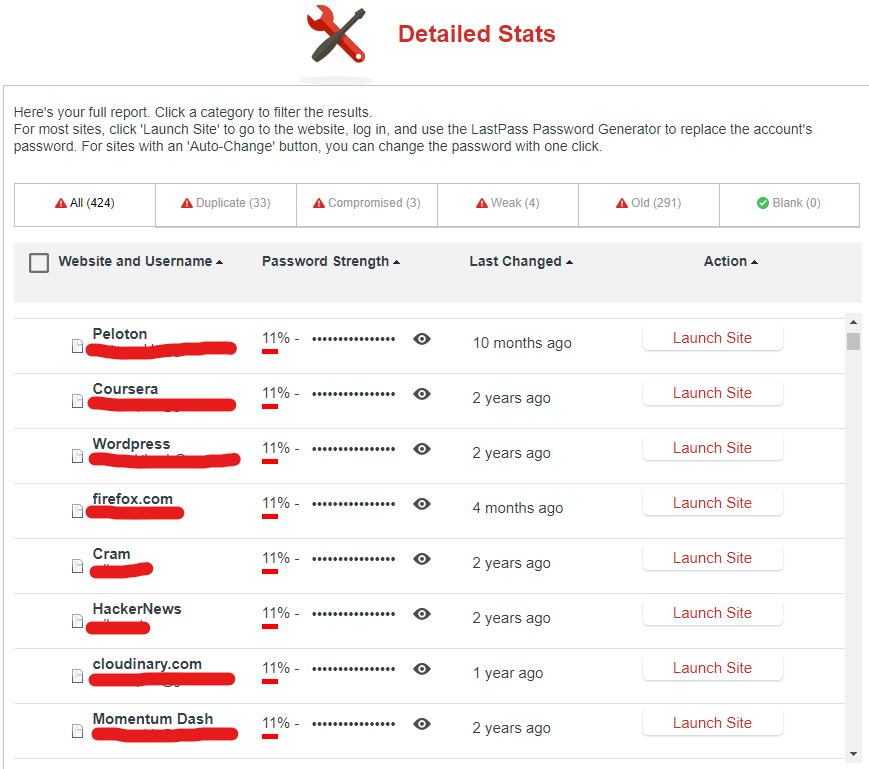The width and height of the screenshot is (869, 769).
Task: Click the firefox.com site name
Action: tap(132, 498)
